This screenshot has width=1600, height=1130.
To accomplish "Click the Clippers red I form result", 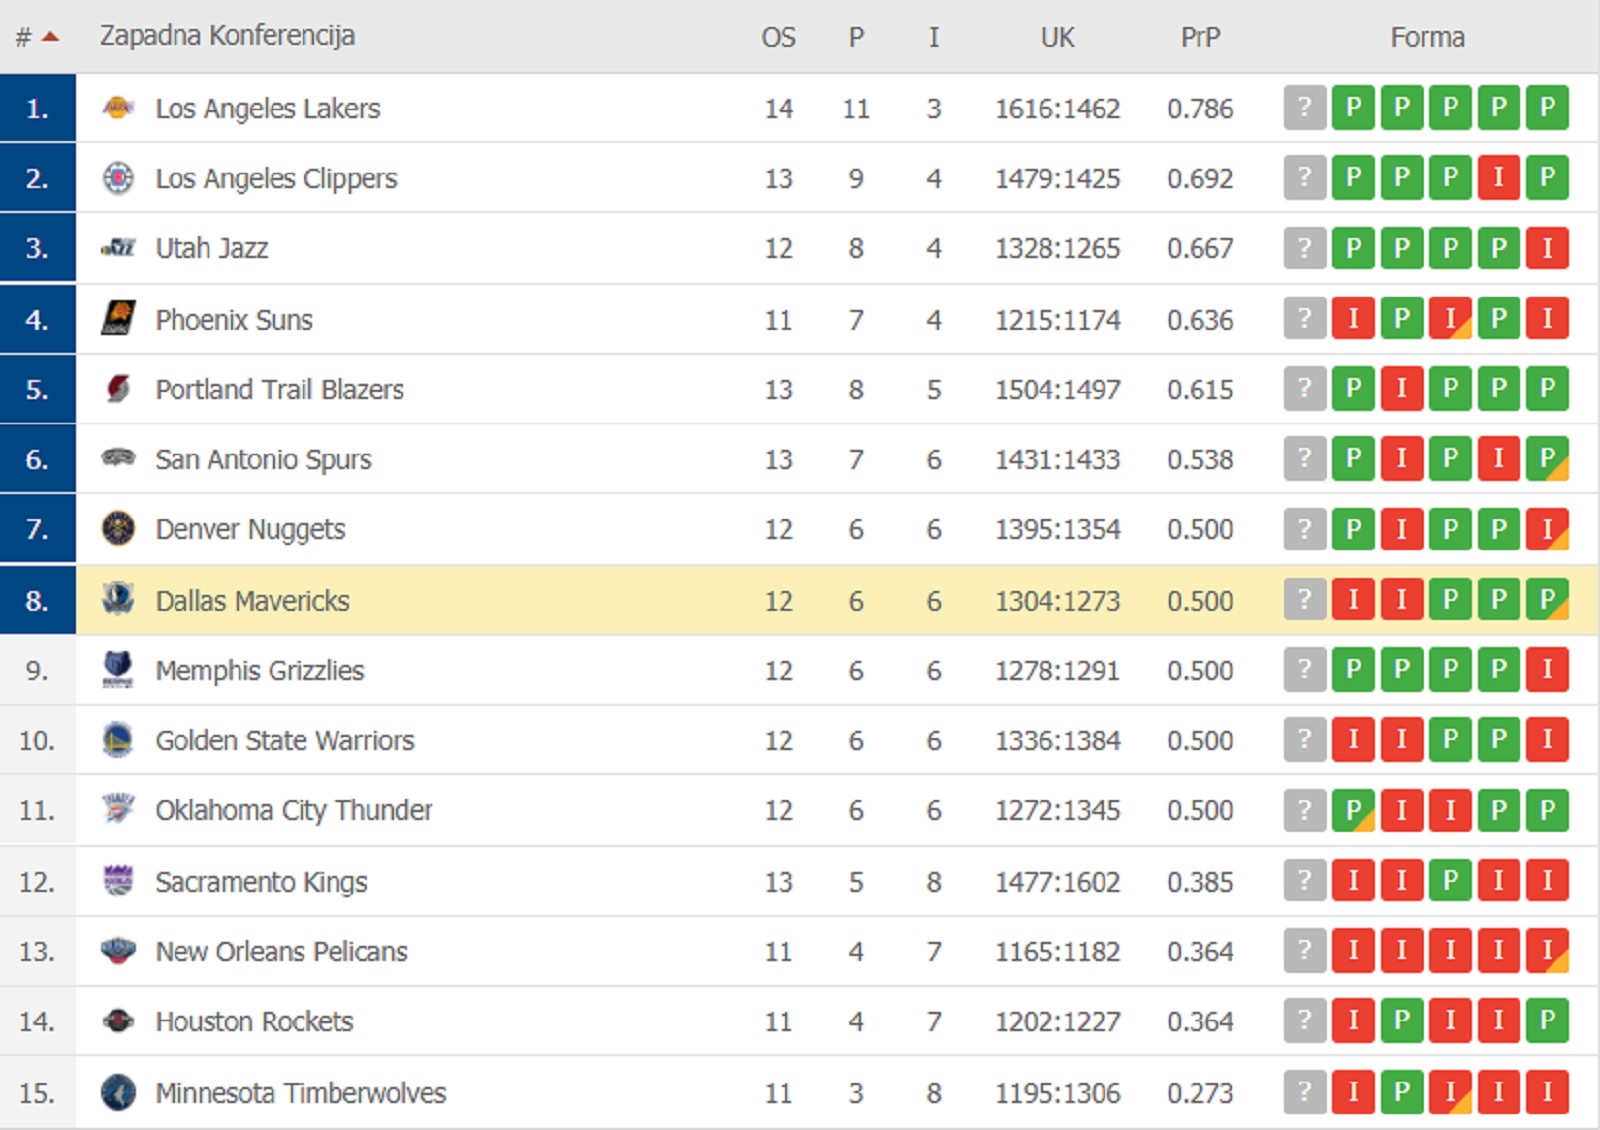I will click(1498, 178).
